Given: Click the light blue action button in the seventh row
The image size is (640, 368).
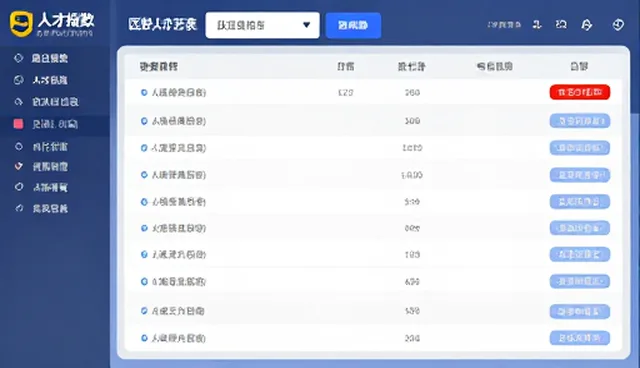Looking at the screenshot, I should click(x=580, y=255).
